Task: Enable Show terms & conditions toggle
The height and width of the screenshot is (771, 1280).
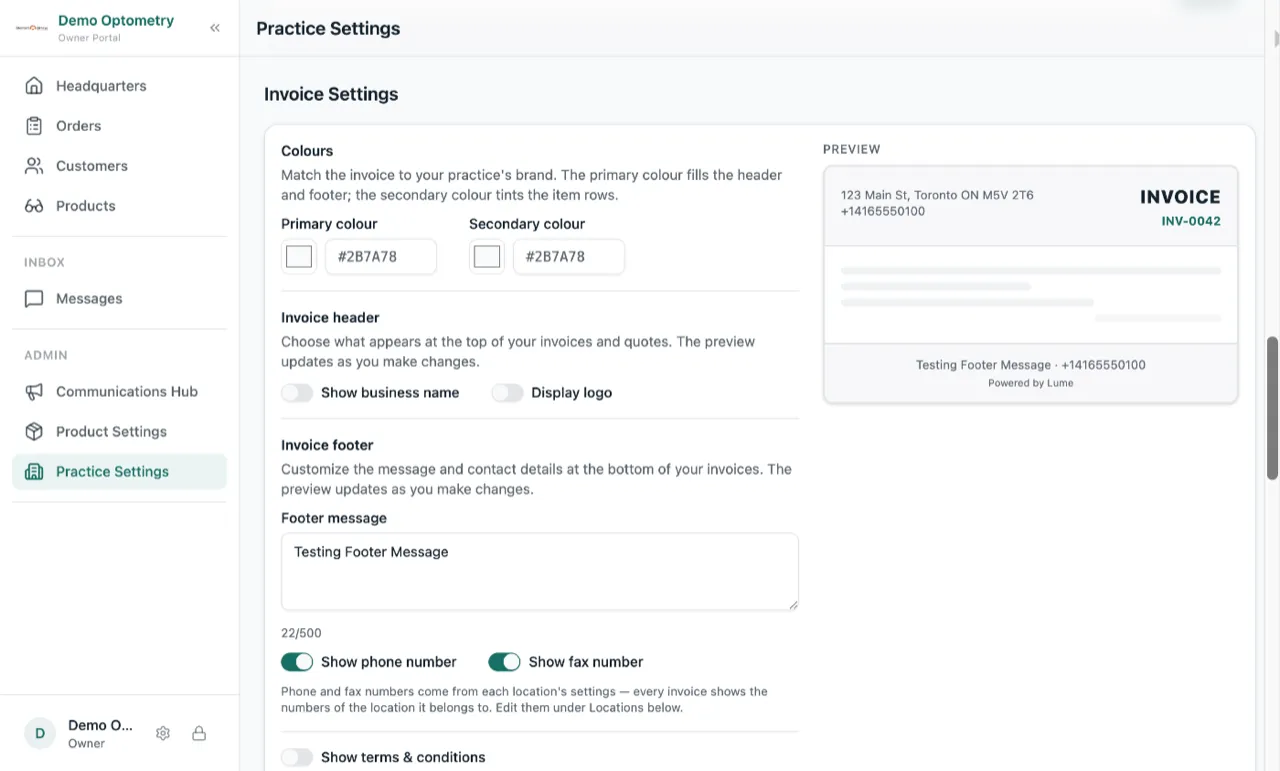Action: point(297,758)
